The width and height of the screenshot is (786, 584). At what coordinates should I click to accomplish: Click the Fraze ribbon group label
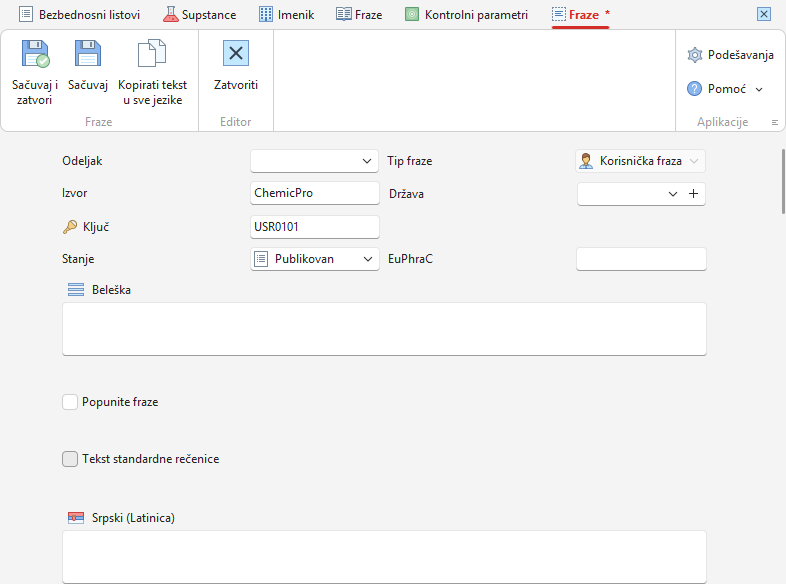[99, 122]
